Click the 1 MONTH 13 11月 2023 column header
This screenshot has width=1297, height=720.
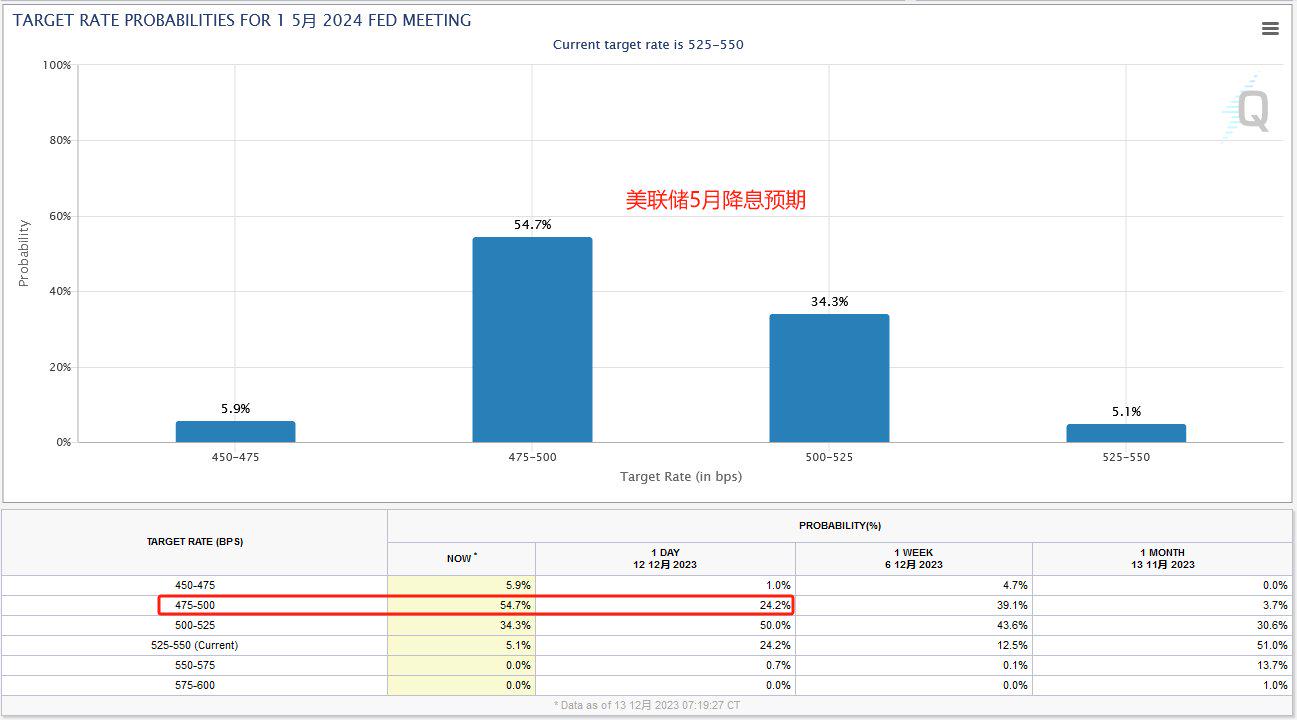[1162, 558]
